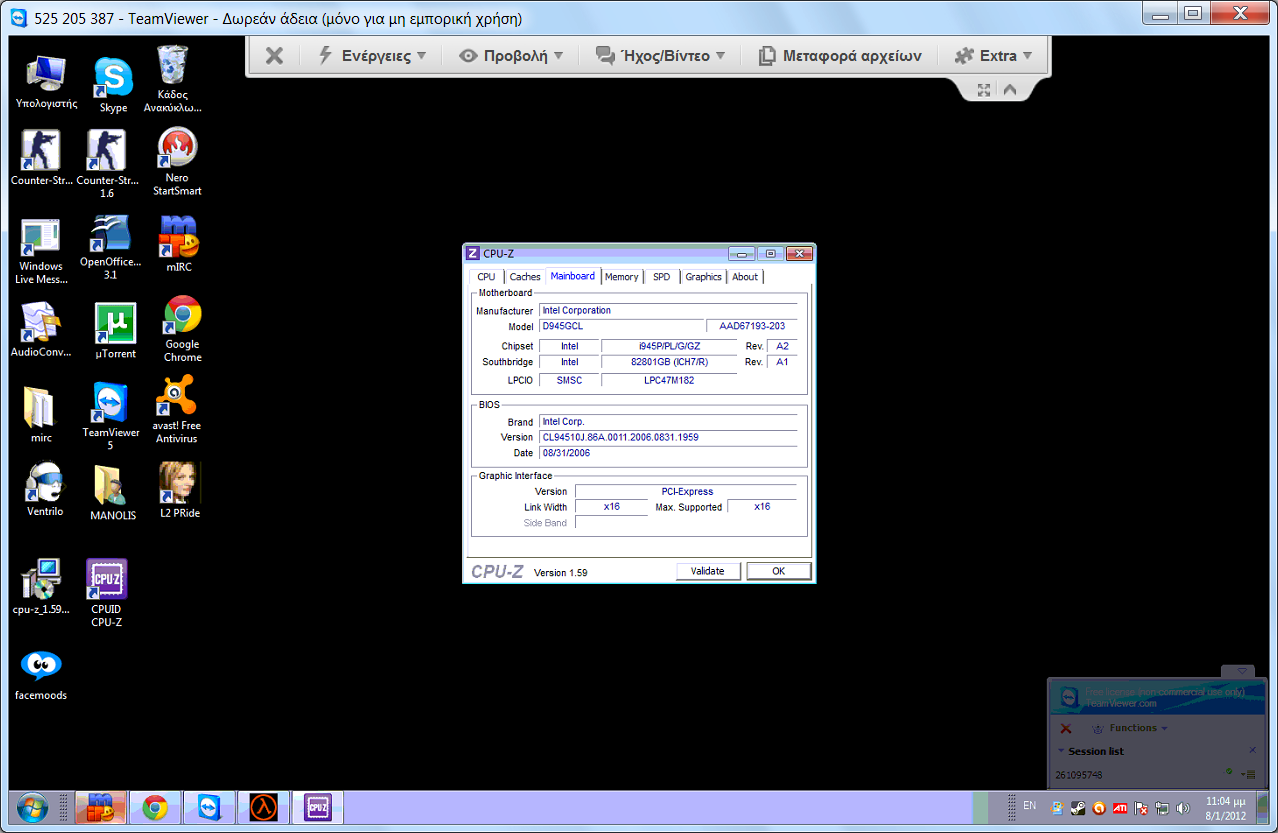This screenshot has width=1278, height=833.
Task: Open L2 PRide desktop icon
Action: click(x=180, y=490)
